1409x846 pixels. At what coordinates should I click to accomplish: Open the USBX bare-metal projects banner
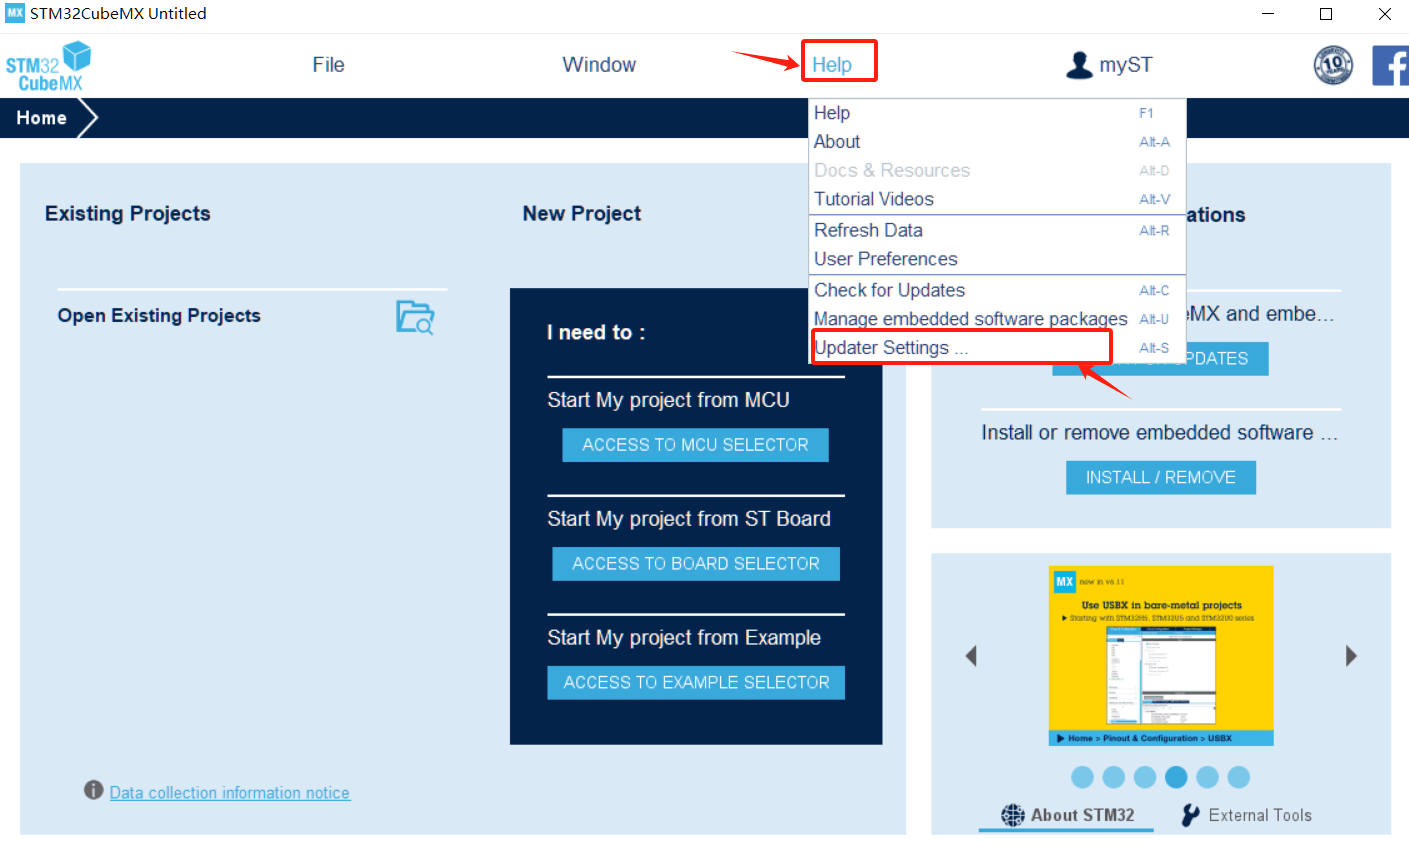point(1161,656)
